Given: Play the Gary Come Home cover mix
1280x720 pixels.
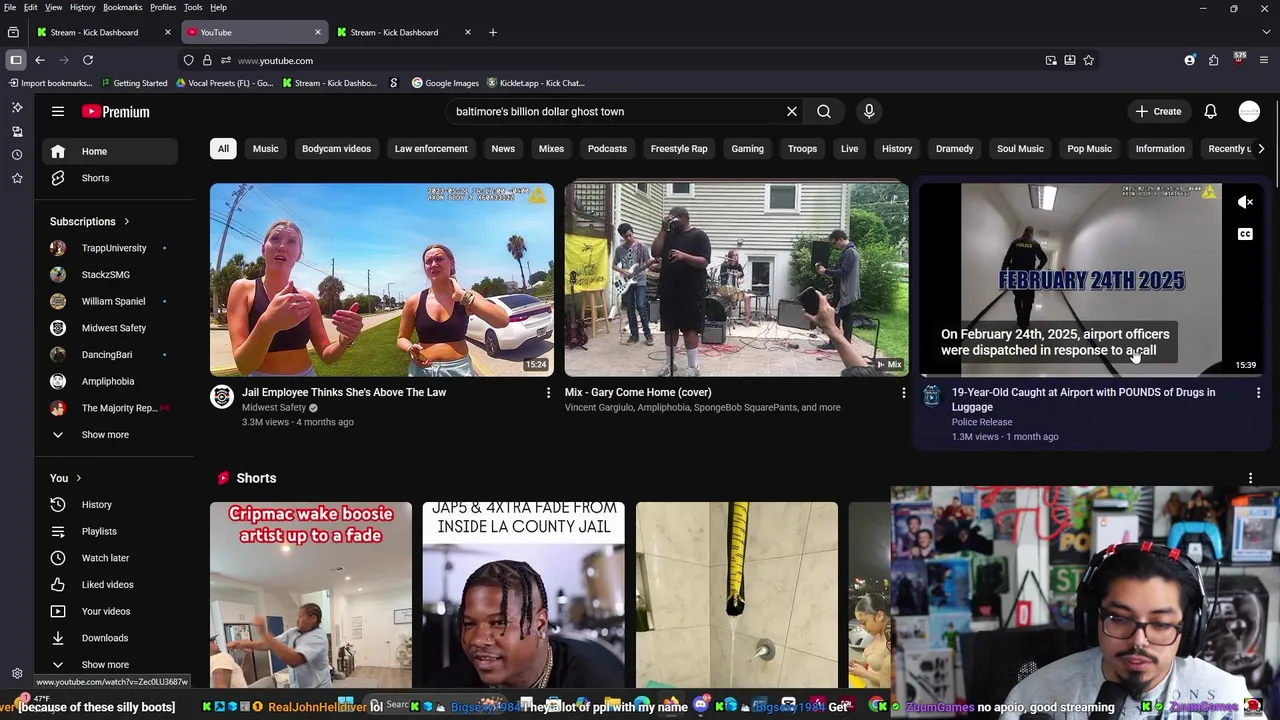Looking at the screenshot, I should tap(736, 279).
